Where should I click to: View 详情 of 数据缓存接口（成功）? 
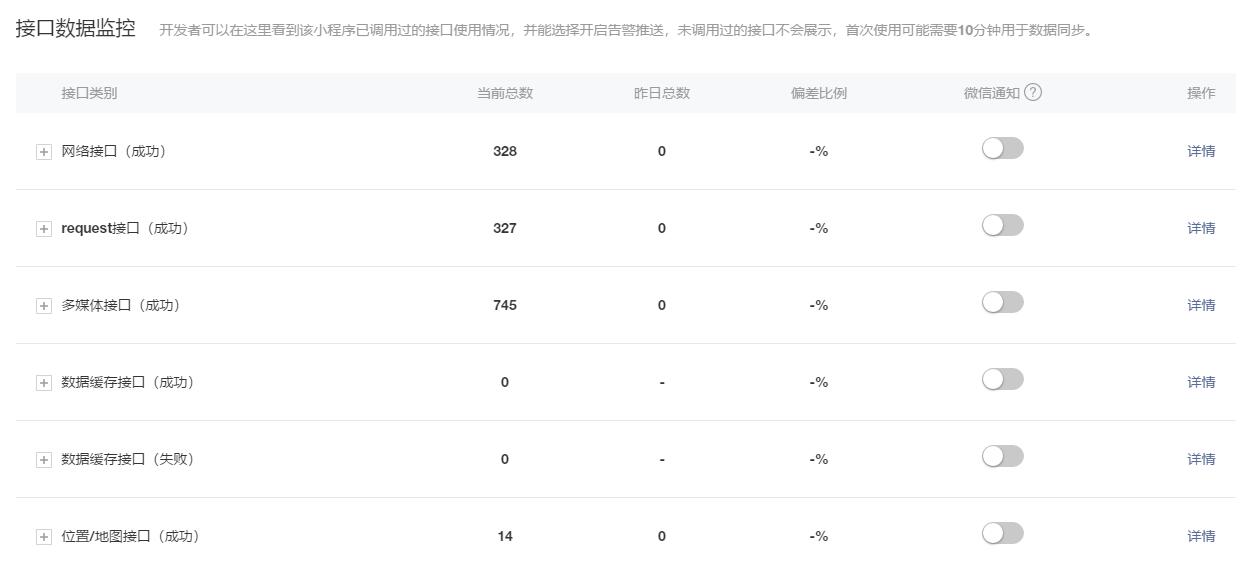pyautogui.click(x=1200, y=383)
